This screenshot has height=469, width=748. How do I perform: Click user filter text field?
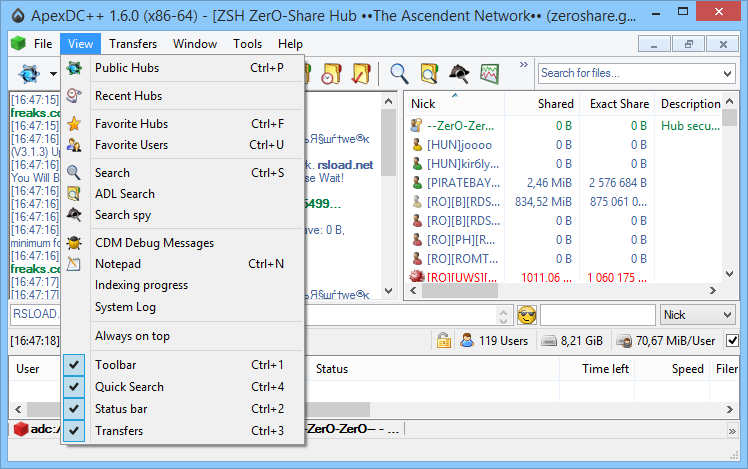598,315
